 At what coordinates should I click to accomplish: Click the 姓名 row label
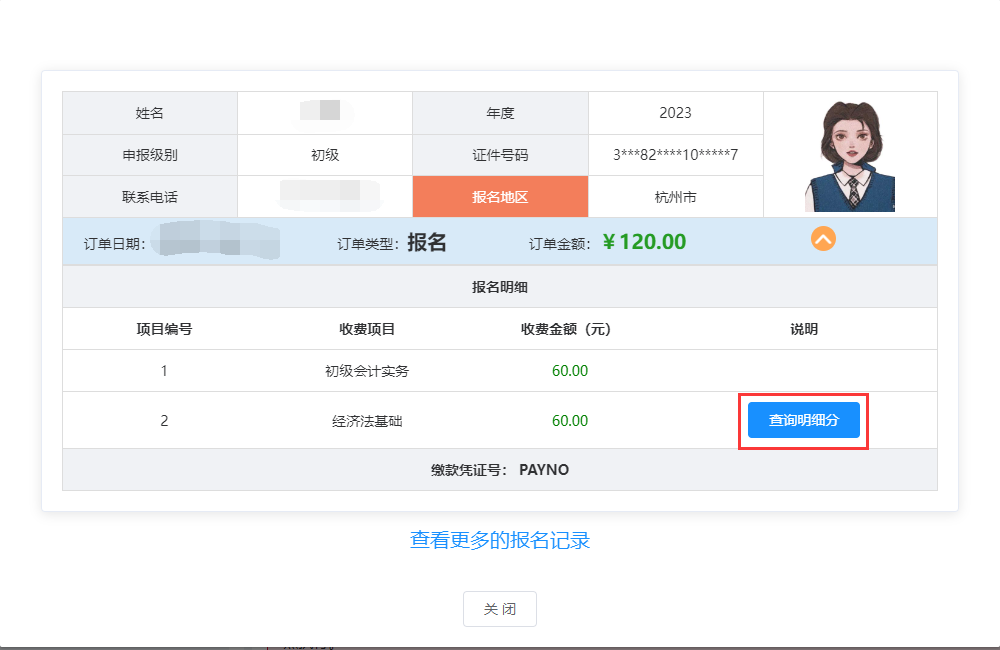[x=150, y=112]
